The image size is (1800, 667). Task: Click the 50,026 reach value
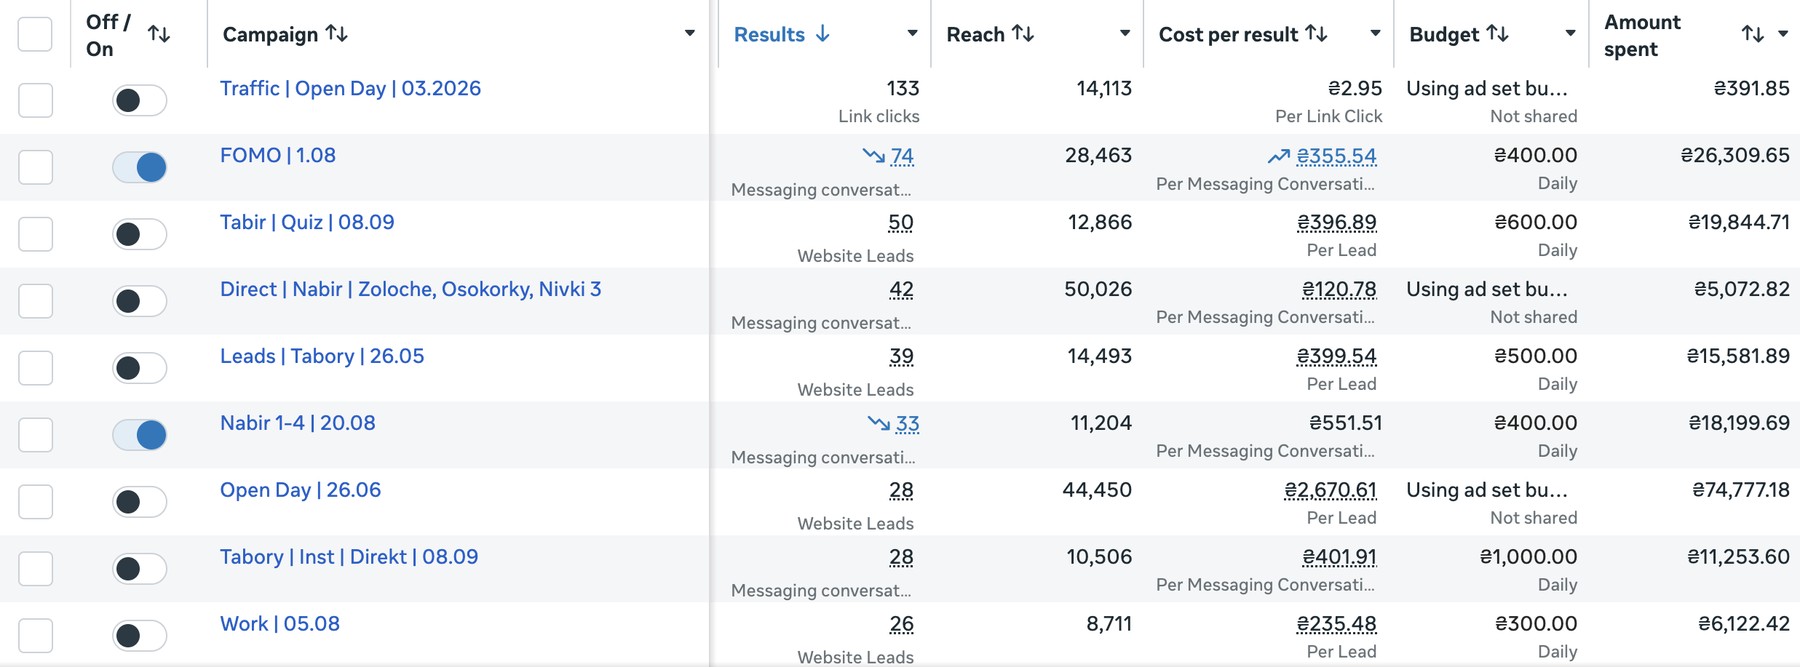tap(1098, 289)
